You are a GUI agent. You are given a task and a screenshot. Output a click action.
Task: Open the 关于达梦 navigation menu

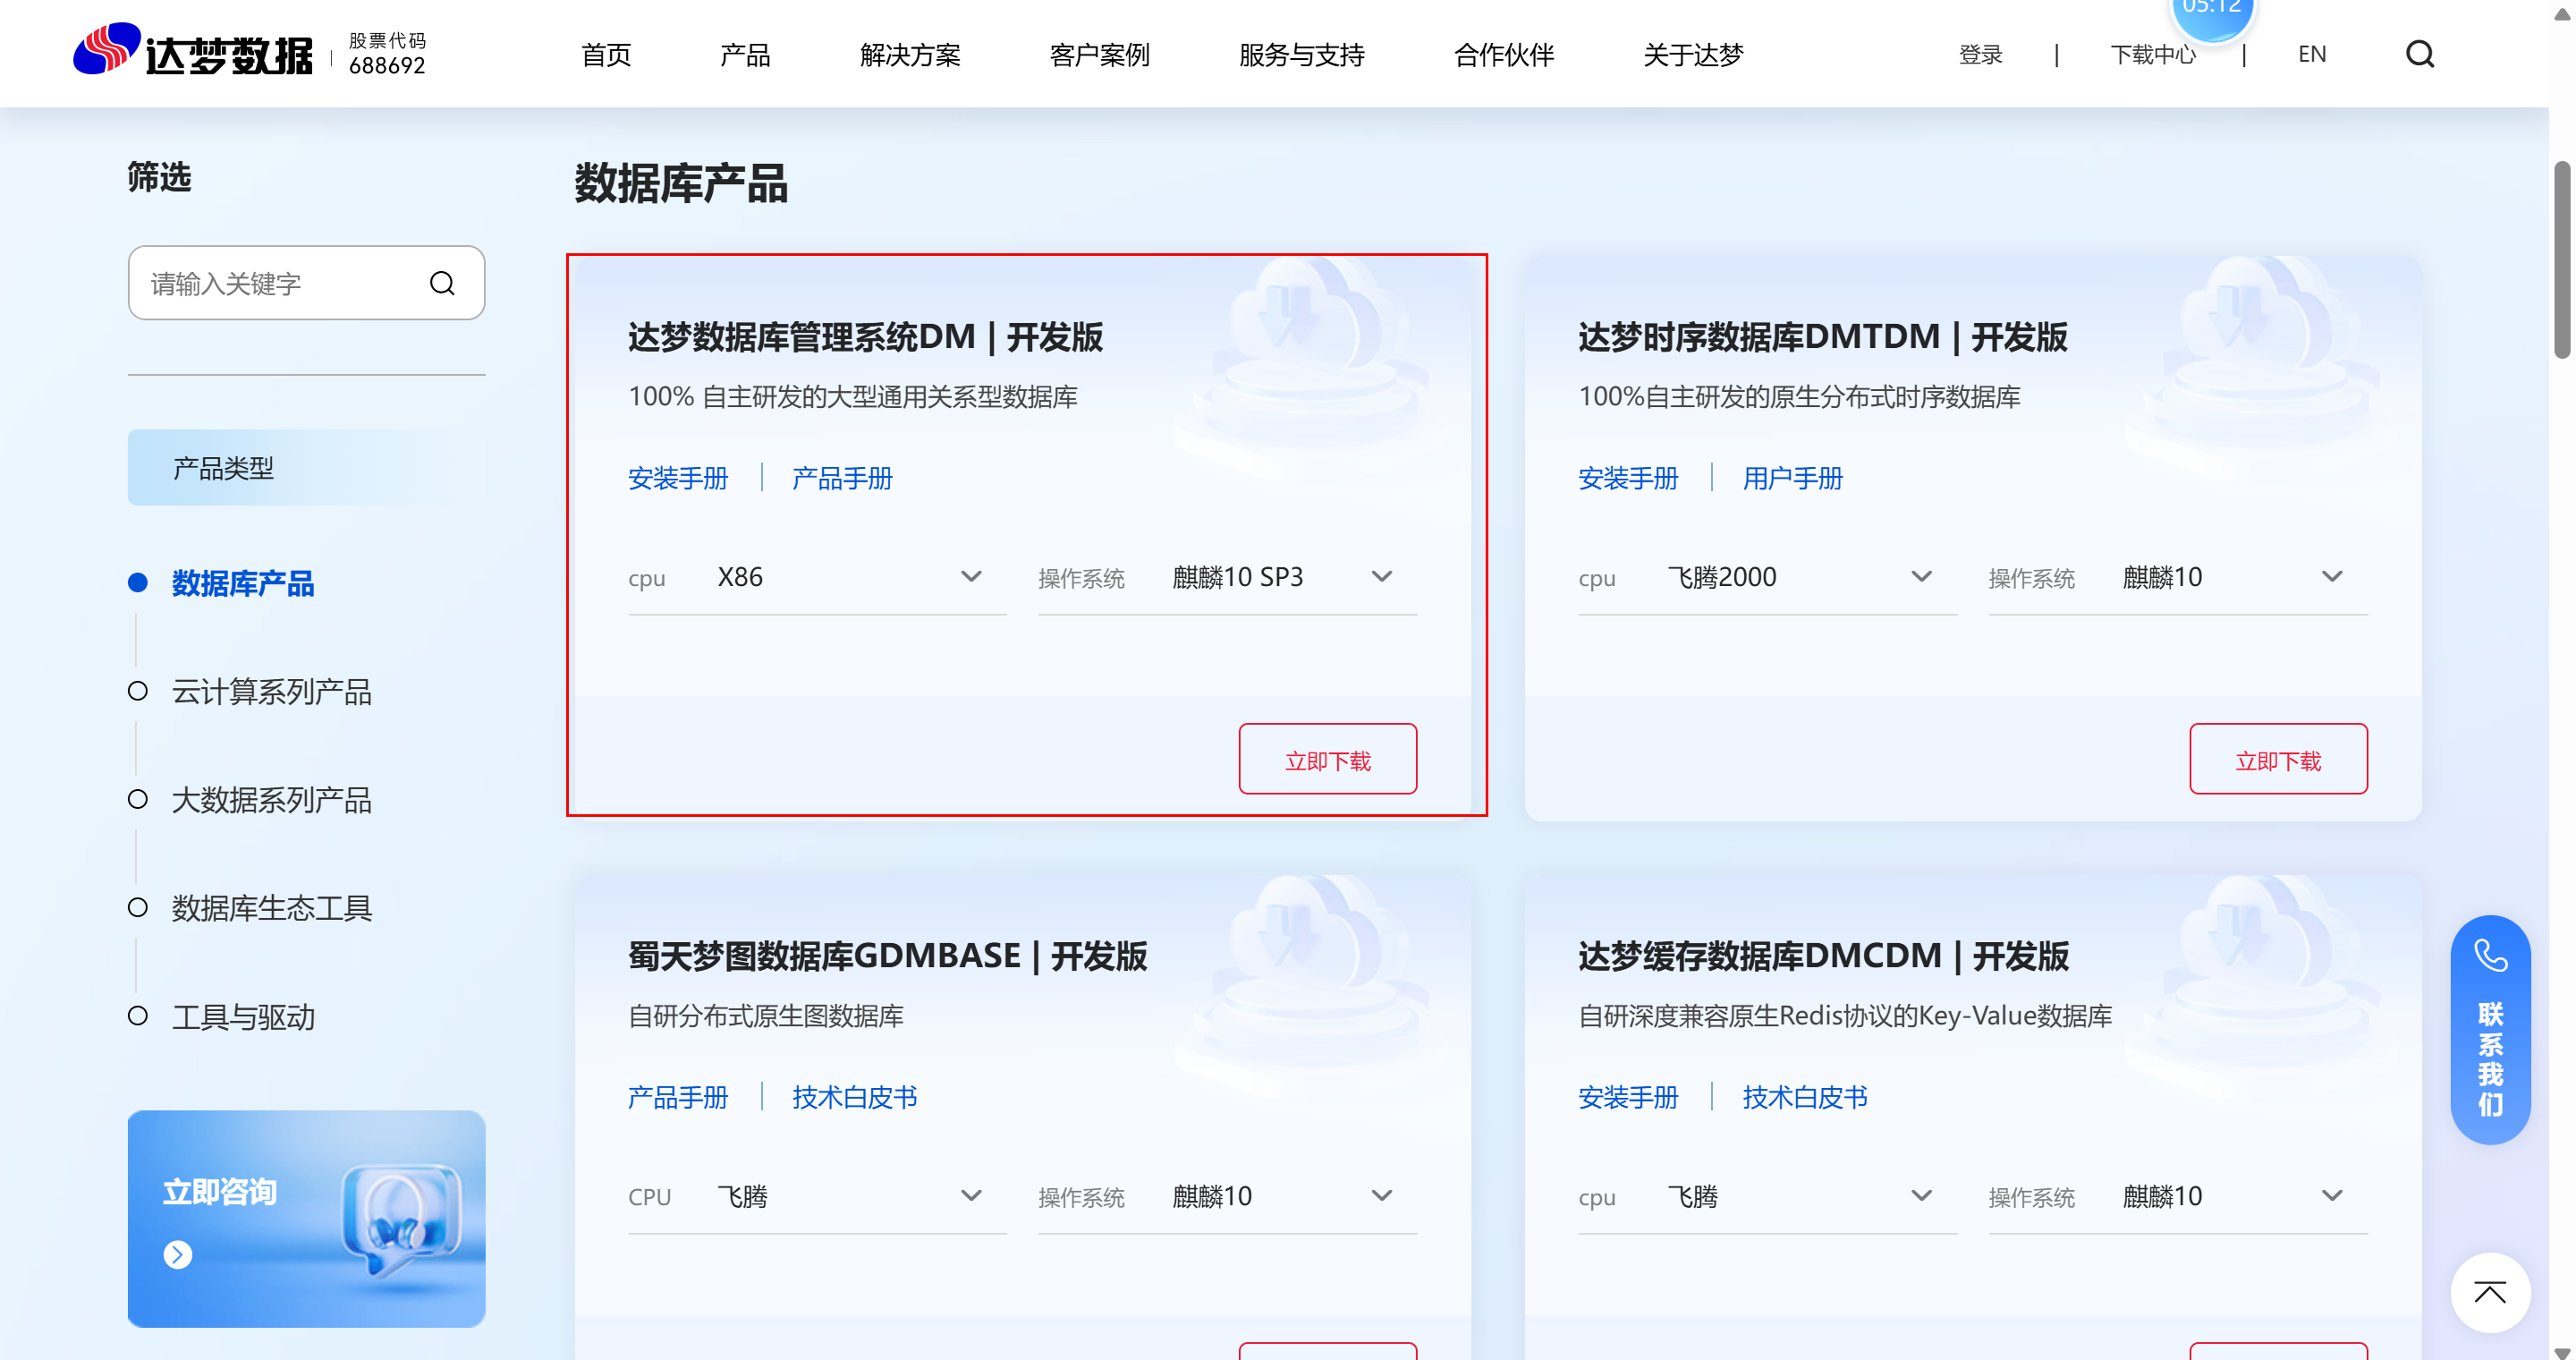[x=1692, y=55]
